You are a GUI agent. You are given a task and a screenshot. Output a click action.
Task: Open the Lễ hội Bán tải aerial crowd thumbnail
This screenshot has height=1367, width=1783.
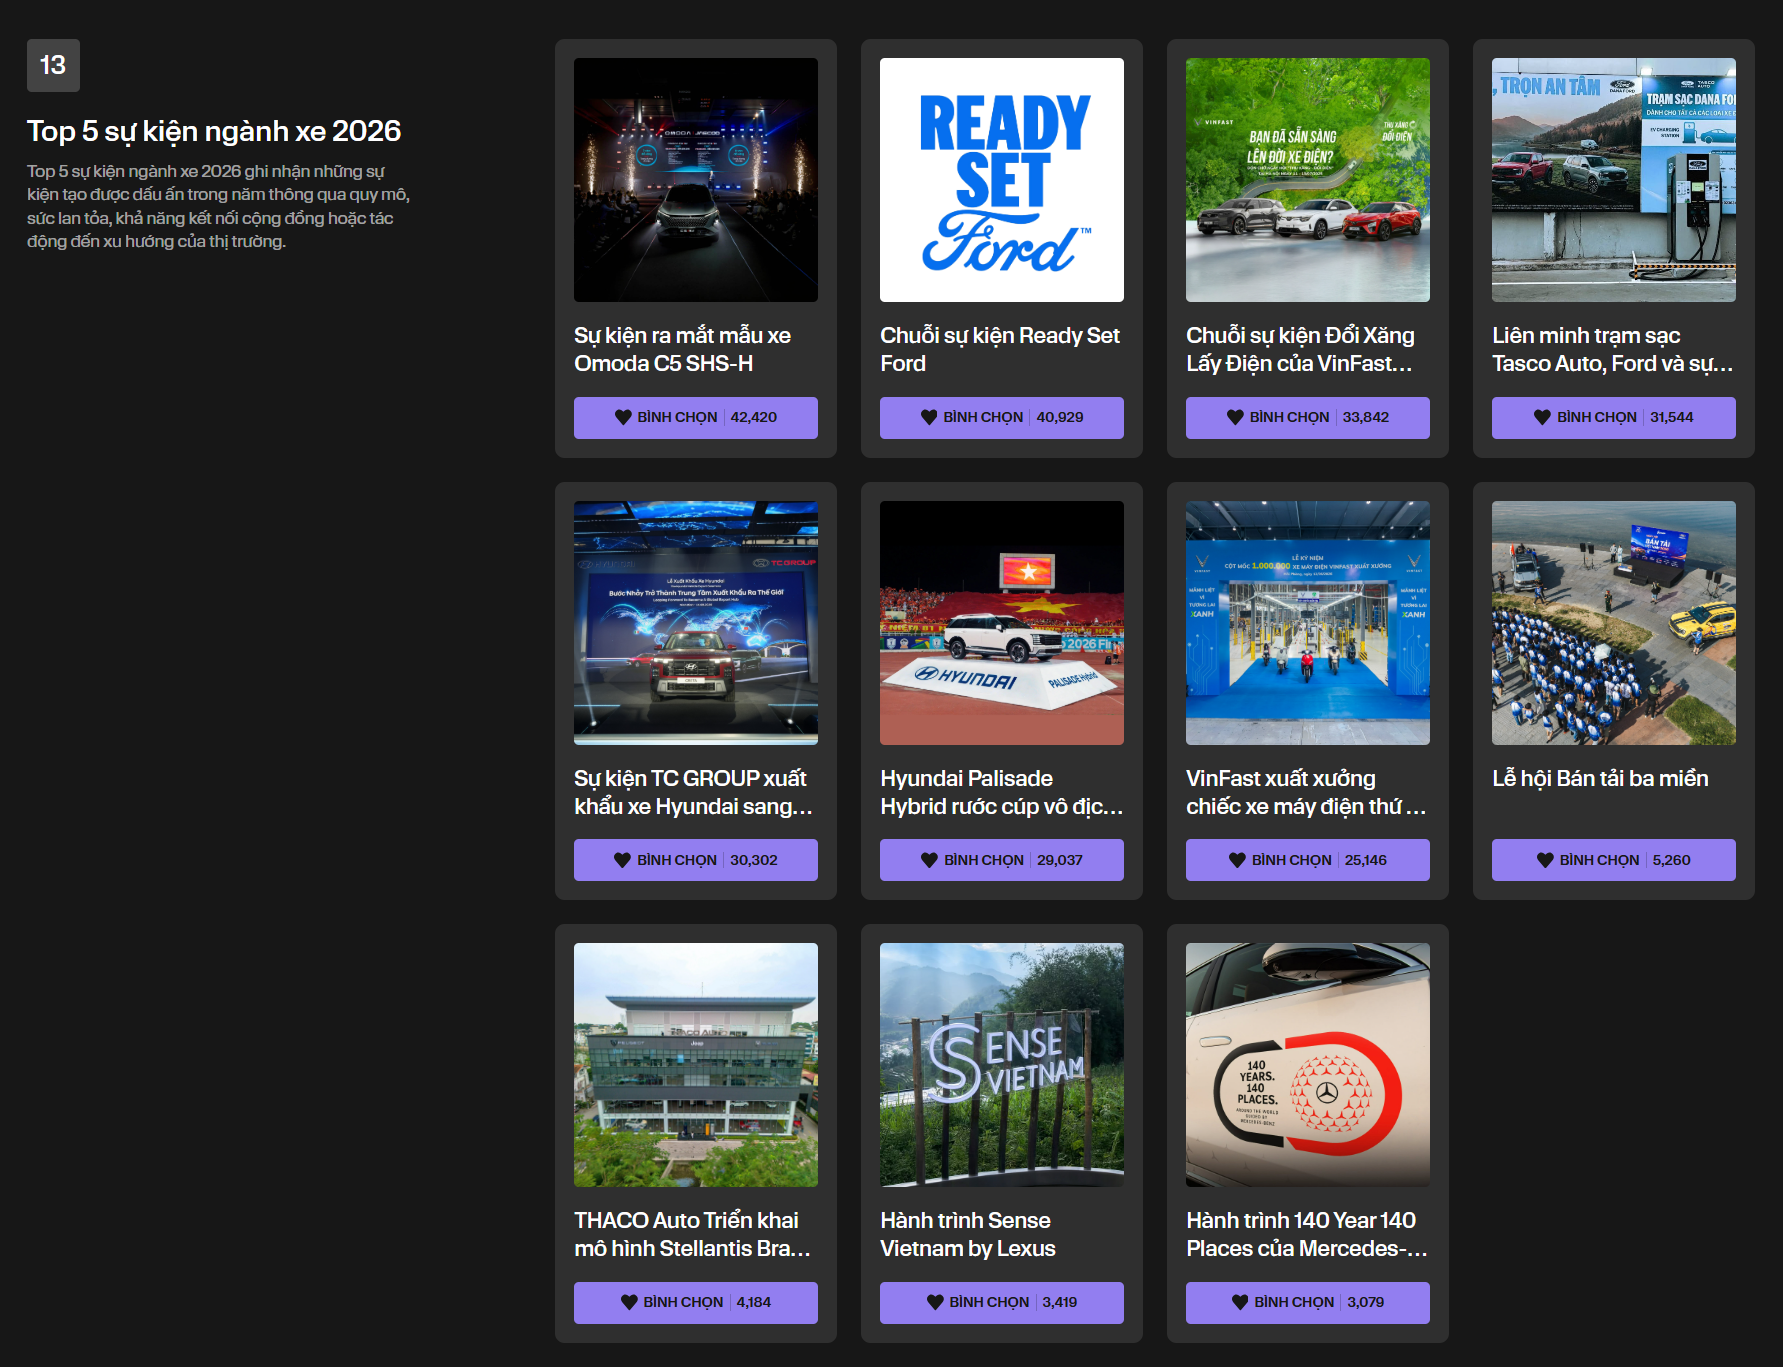pos(1614,623)
